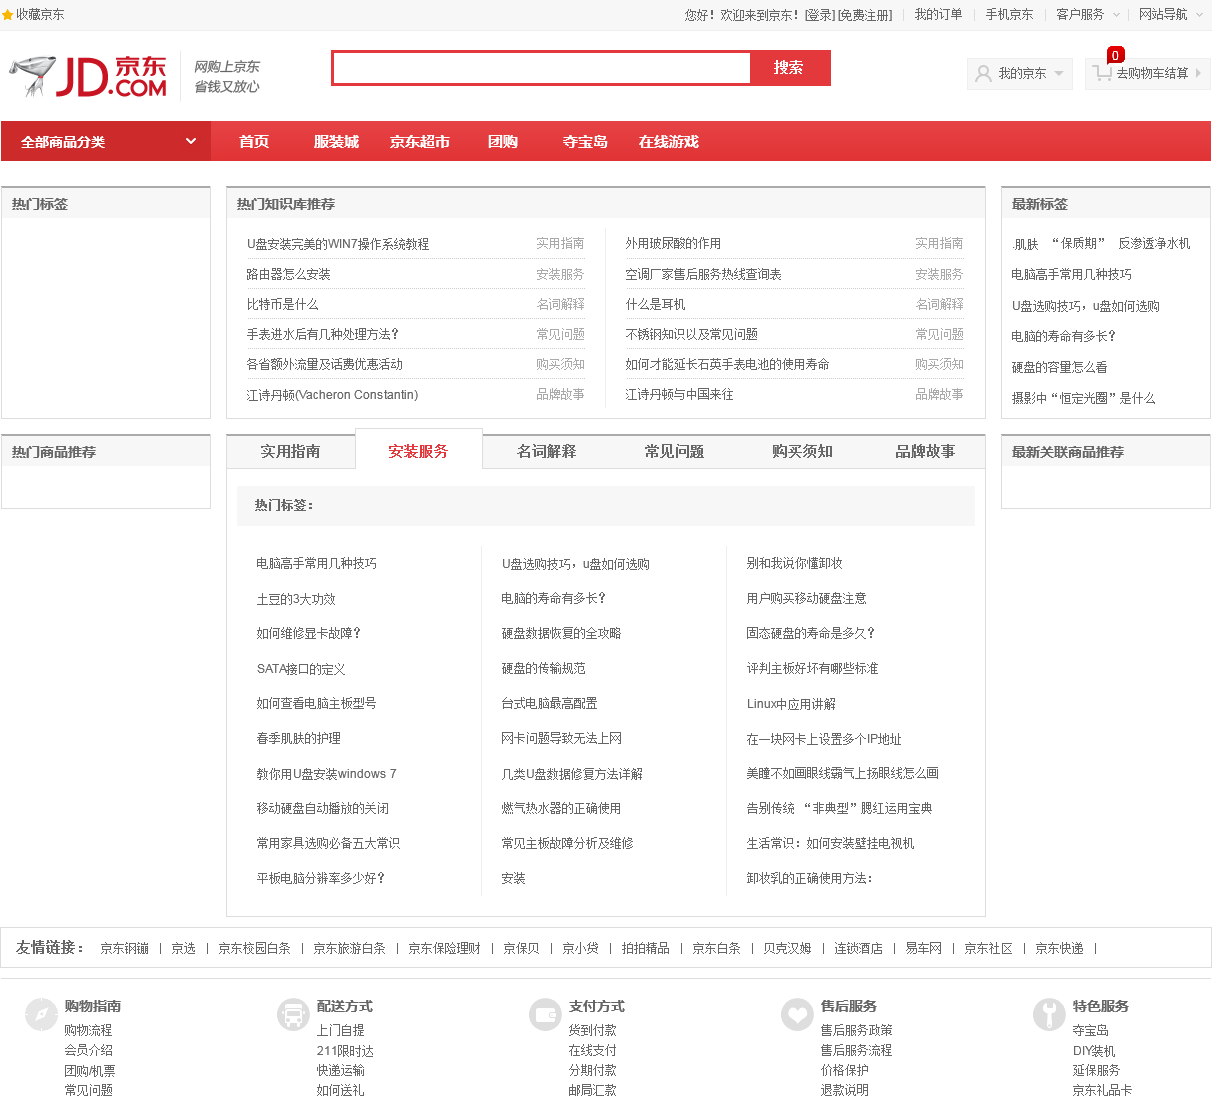Open article 路由器怎么安装
The image size is (1212, 1102).
pos(289,274)
